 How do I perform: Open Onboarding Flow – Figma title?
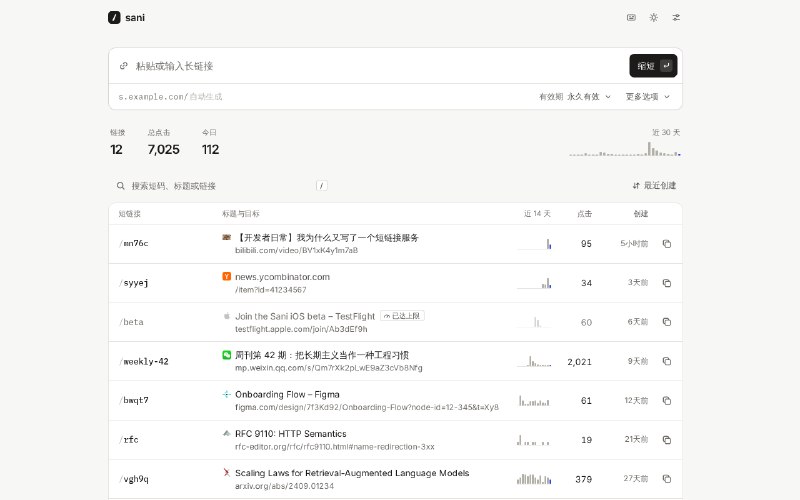[x=287, y=394]
